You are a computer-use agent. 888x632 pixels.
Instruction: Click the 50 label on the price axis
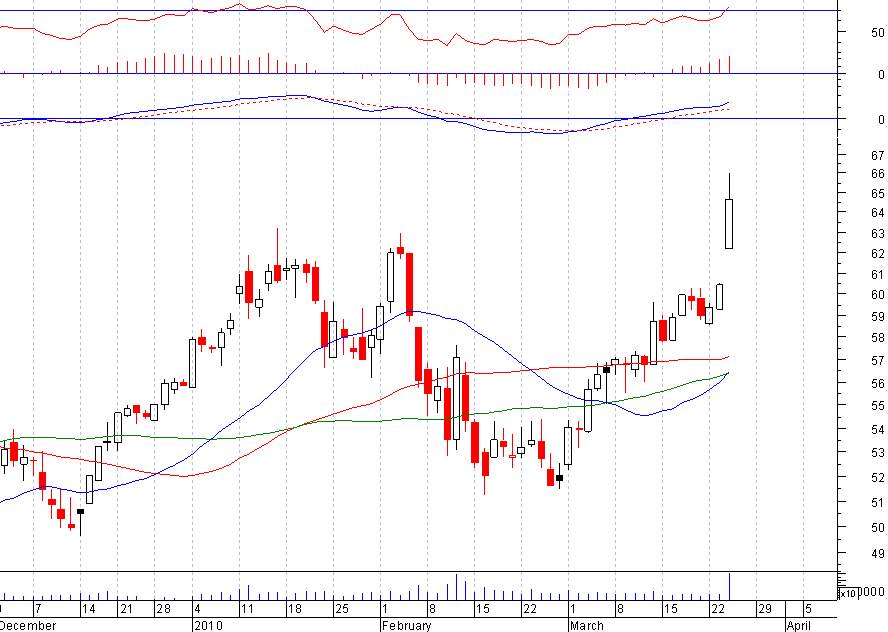[877, 528]
